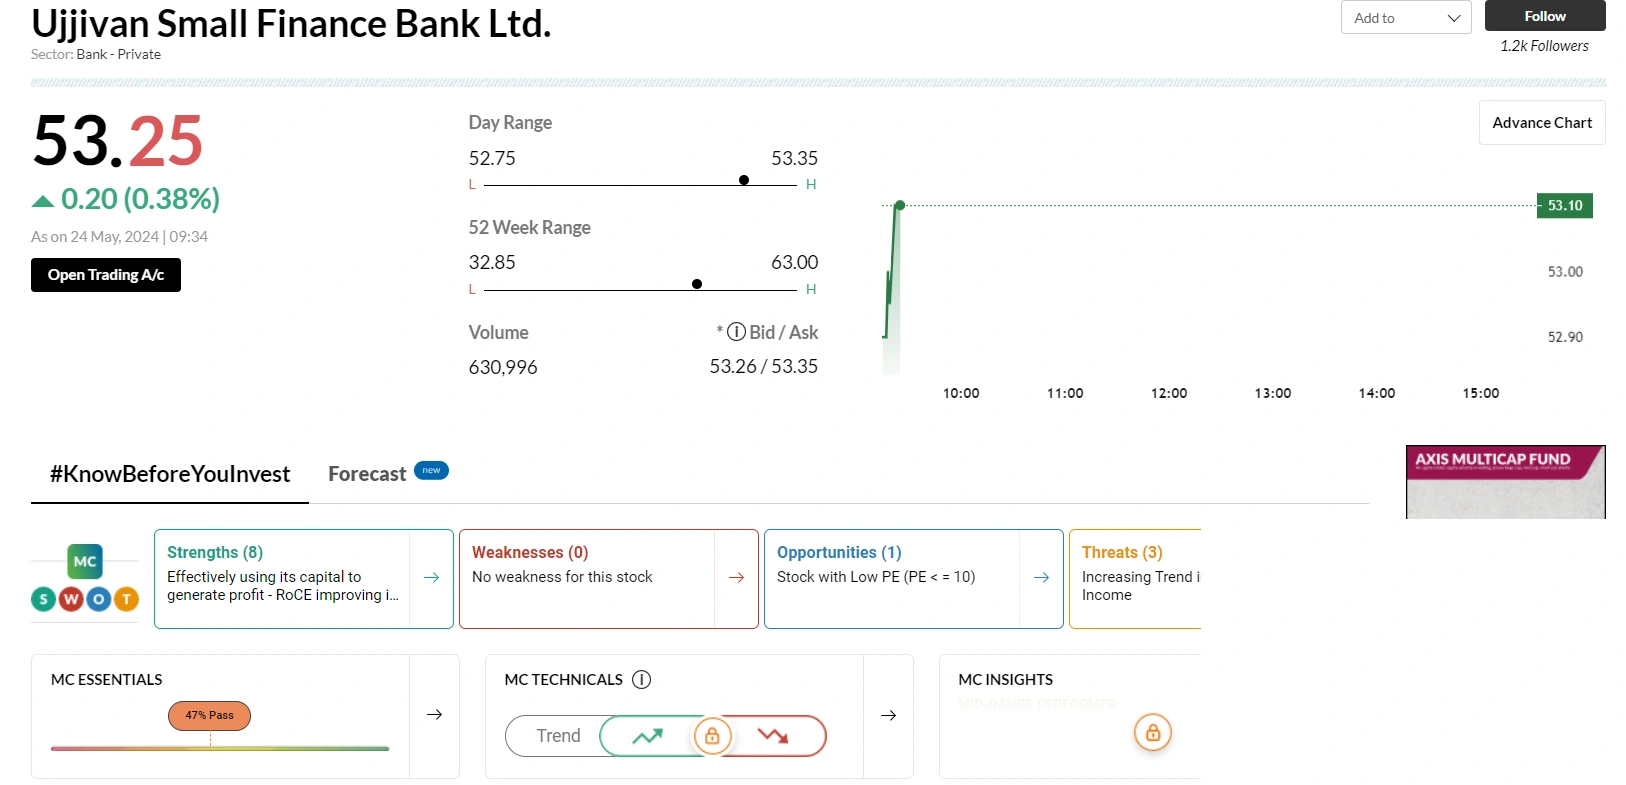Image resolution: width=1626 pixels, height=785 pixels.
Task: Click the 47% Pass indicator
Action: pyautogui.click(x=209, y=716)
